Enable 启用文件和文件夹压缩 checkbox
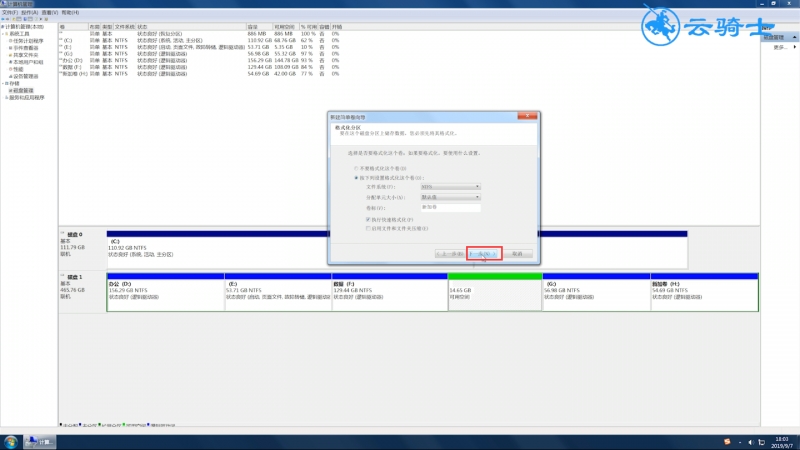The image size is (800, 450). coord(369,228)
